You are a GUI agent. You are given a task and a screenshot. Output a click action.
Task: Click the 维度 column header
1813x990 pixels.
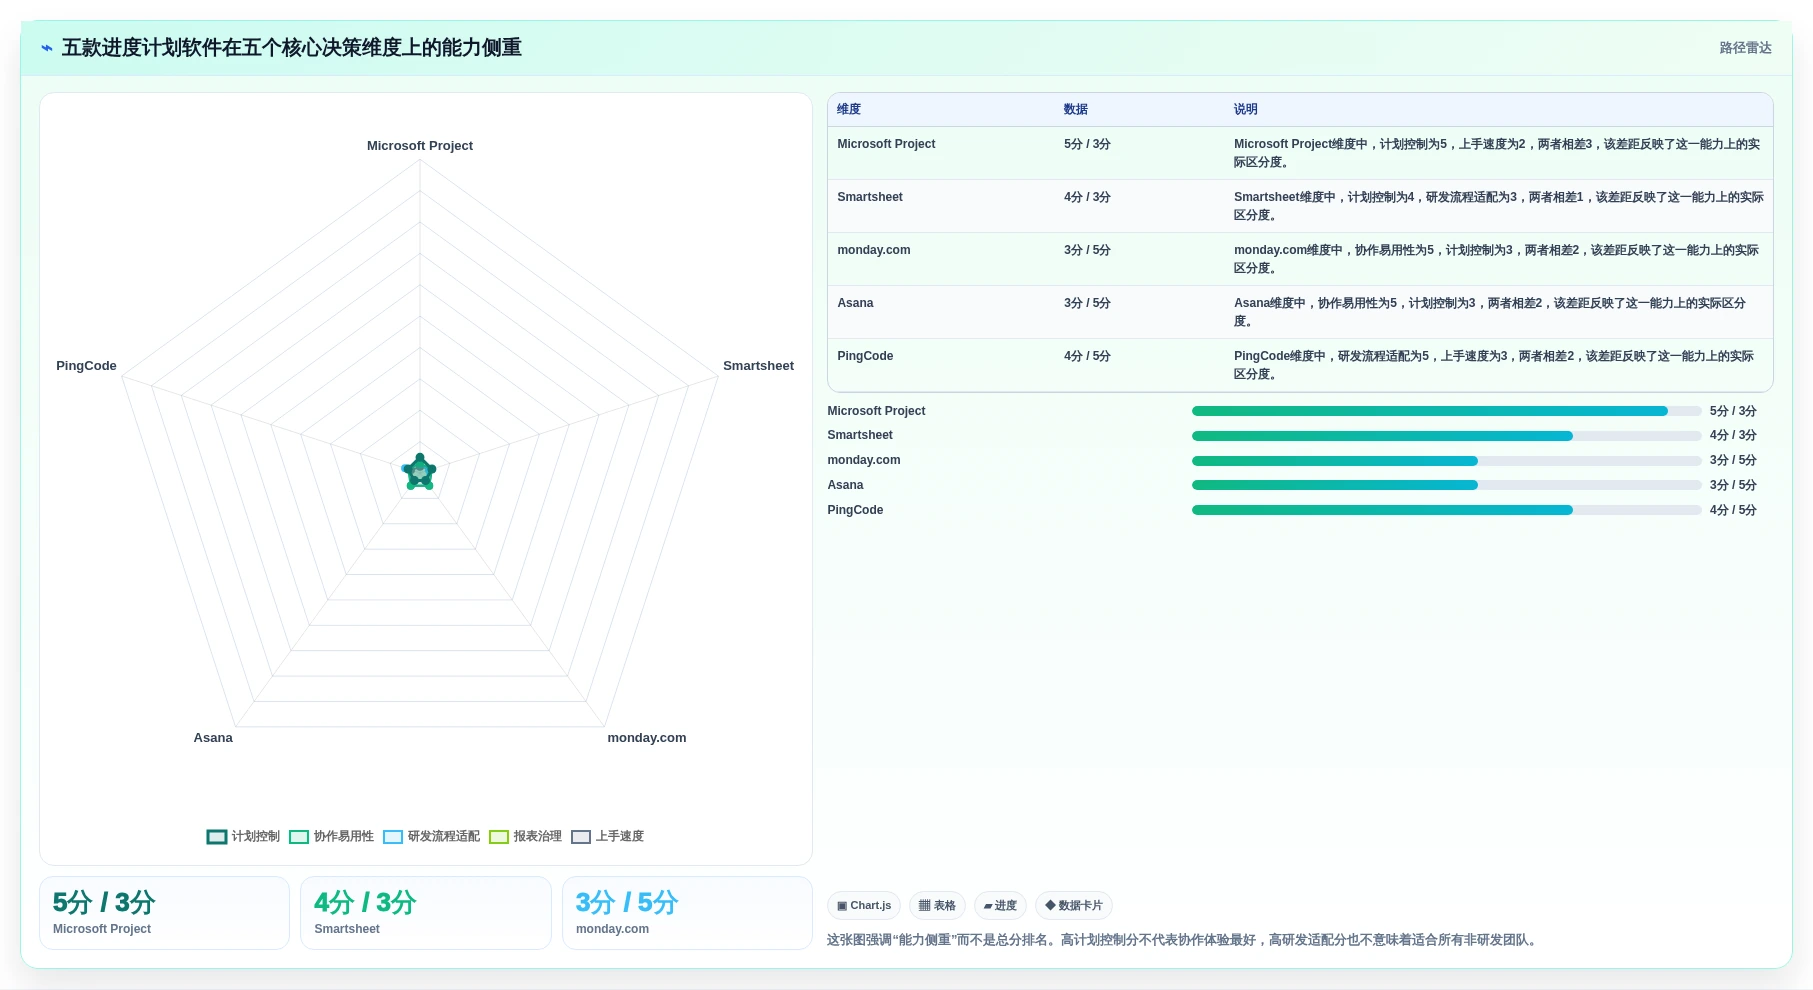(x=849, y=110)
